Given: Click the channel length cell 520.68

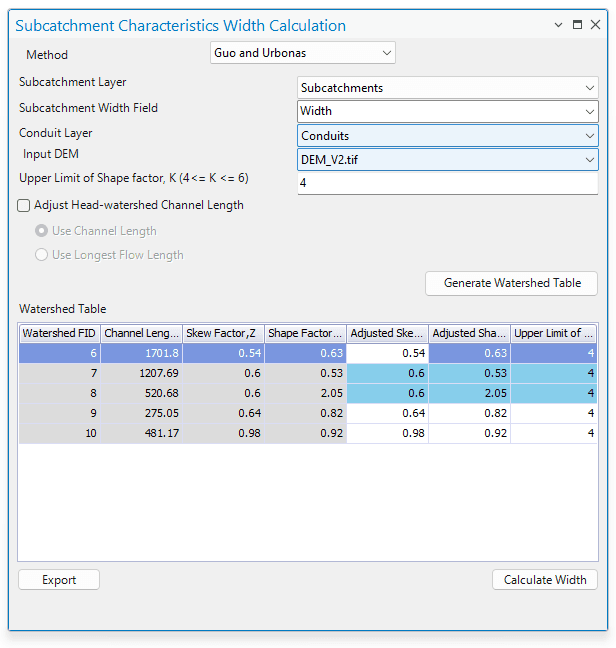Looking at the screenshot, I should click(141, 393).
